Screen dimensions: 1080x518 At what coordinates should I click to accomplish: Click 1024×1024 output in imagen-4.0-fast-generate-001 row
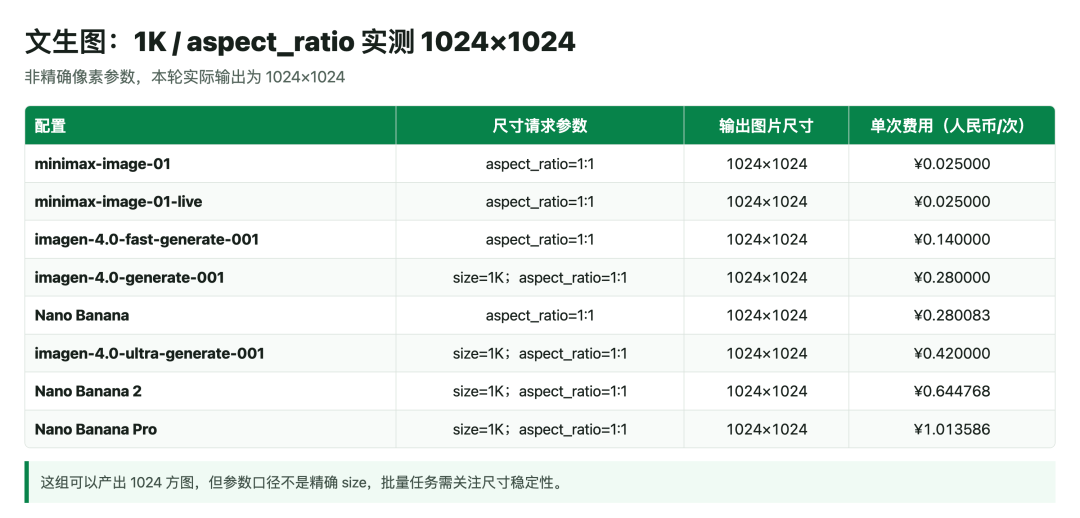point(767,240)
